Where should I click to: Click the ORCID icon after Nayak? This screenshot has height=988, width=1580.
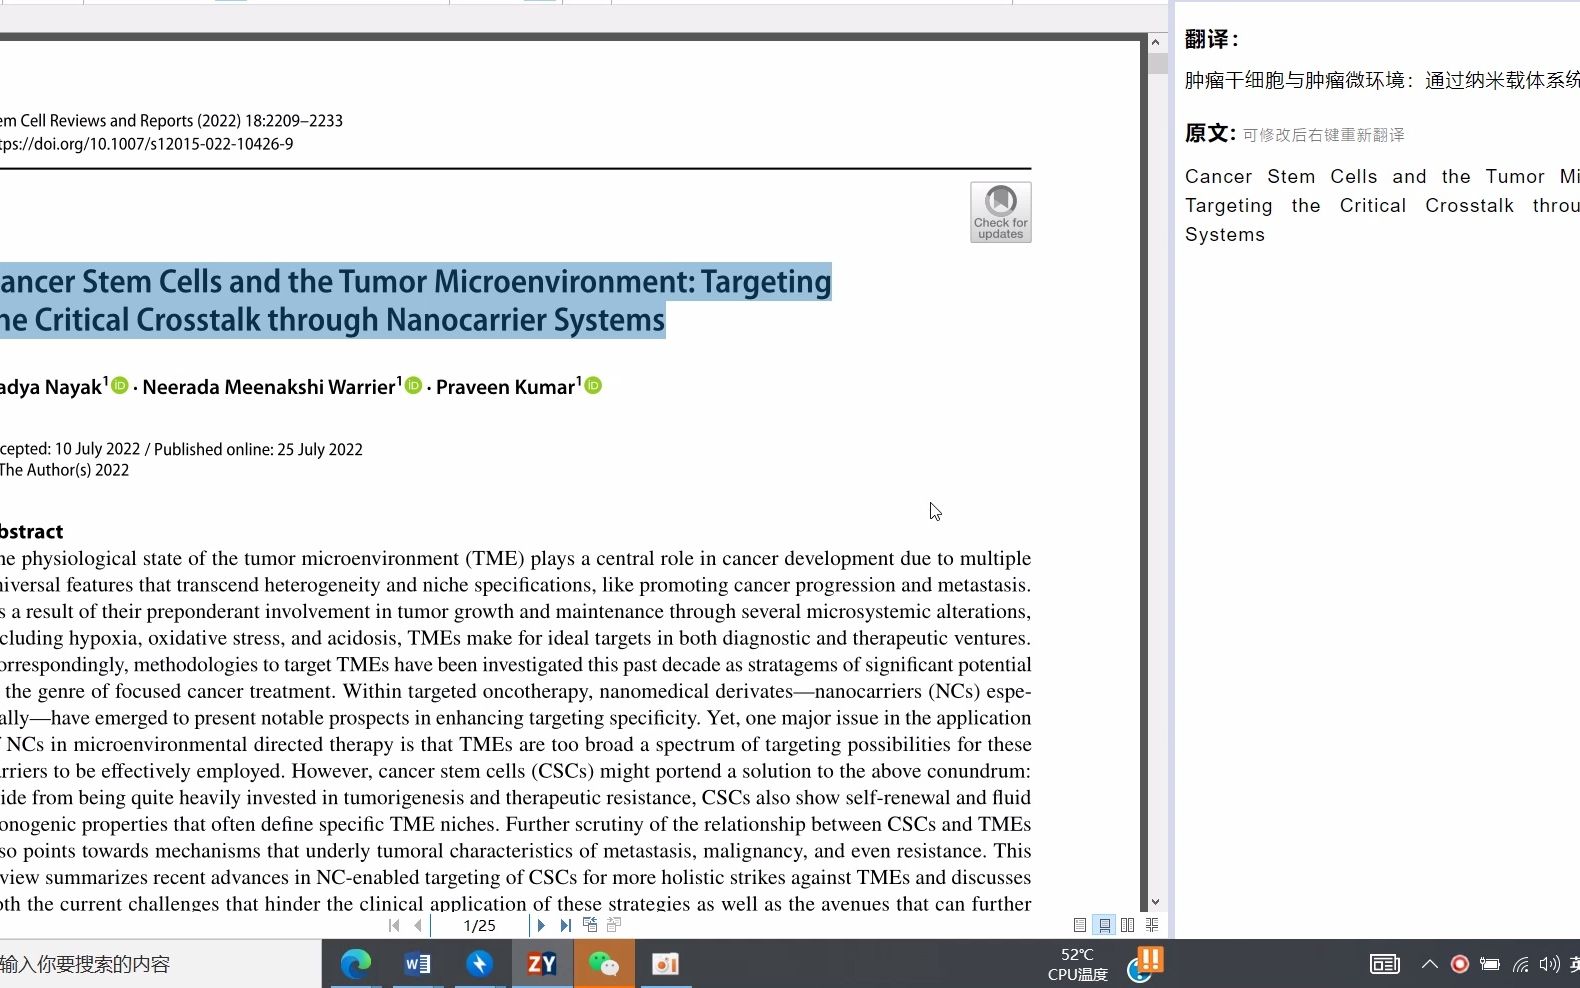pyautogui.click(x=120, y=385)
